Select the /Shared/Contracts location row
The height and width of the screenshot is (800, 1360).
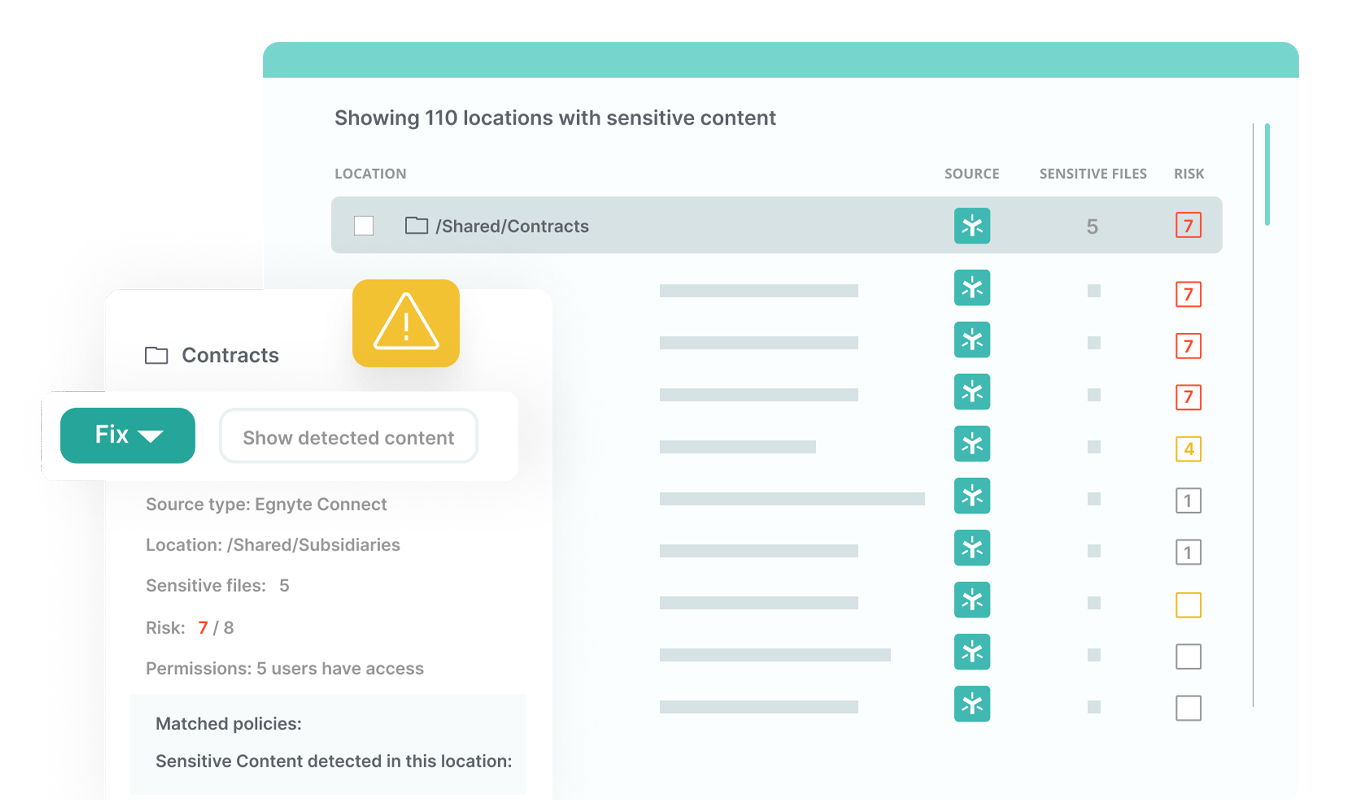click(x=700, y=226)
